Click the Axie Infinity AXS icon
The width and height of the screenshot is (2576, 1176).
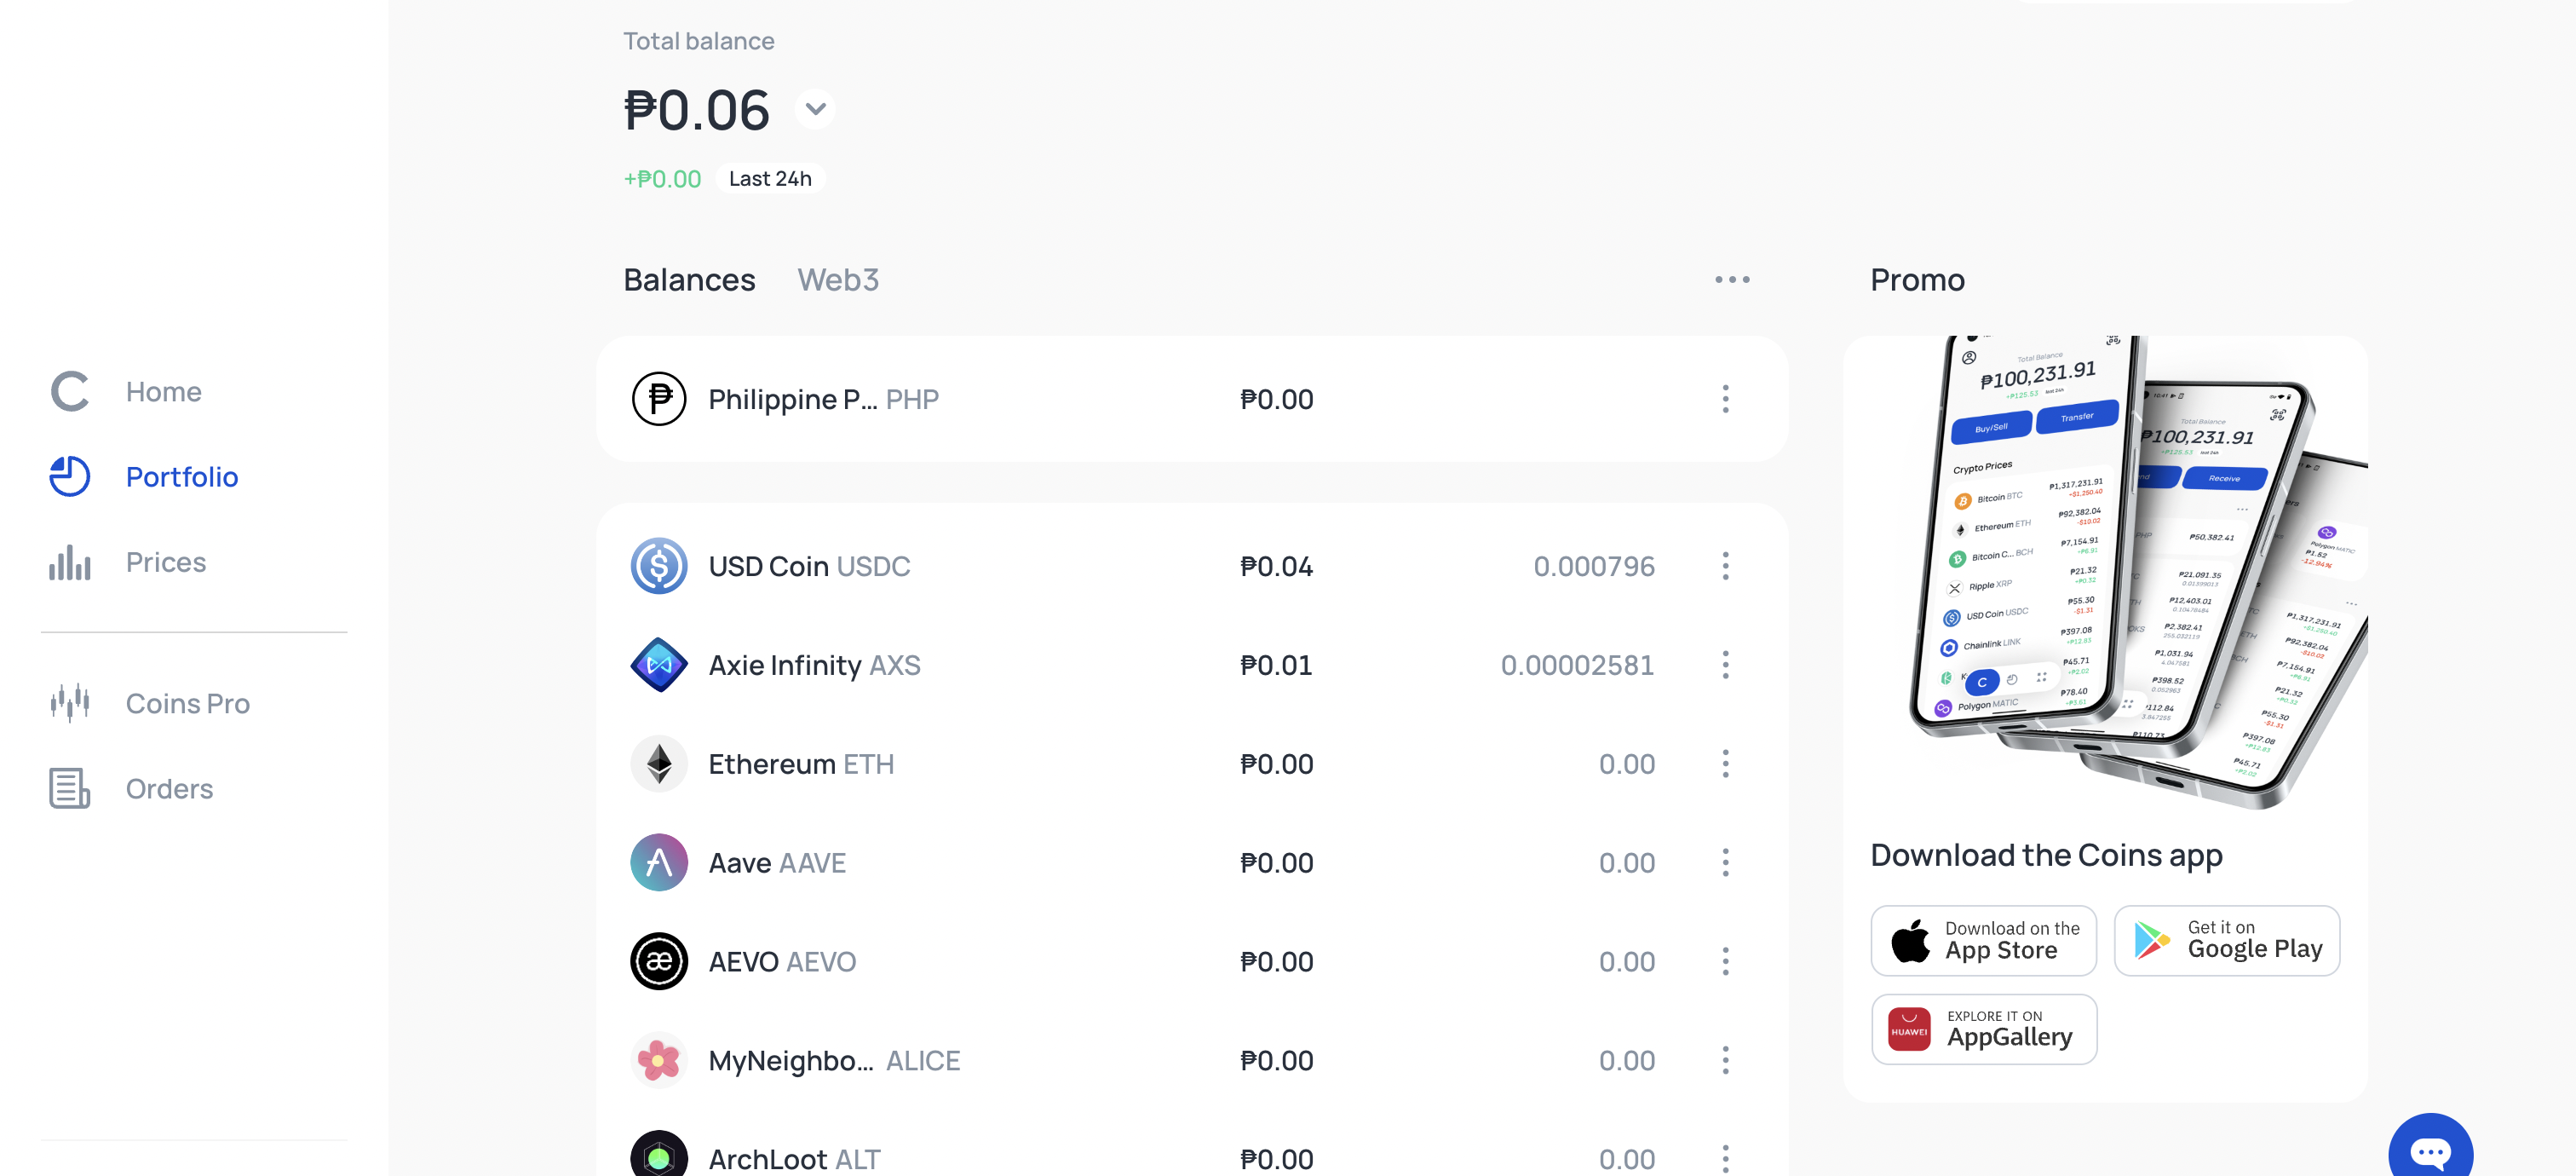coord(659,665)
